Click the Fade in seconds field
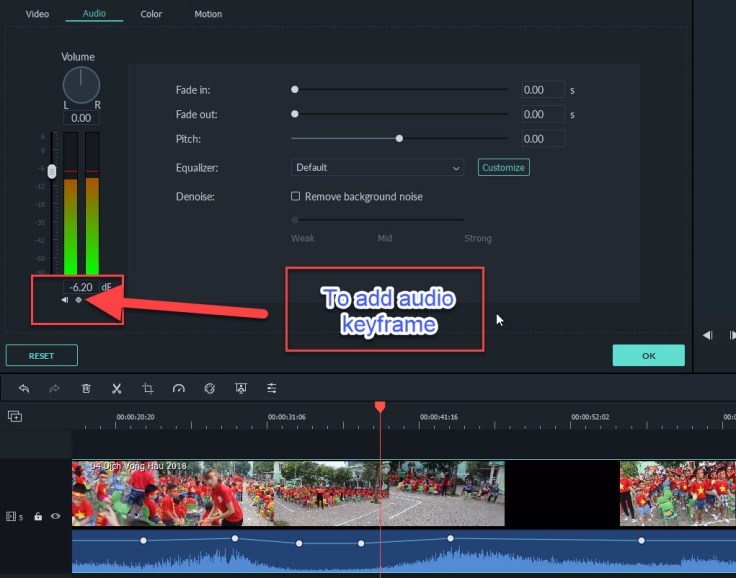The height and width of the screenshot is (578, 736). (x=543, y=90)
